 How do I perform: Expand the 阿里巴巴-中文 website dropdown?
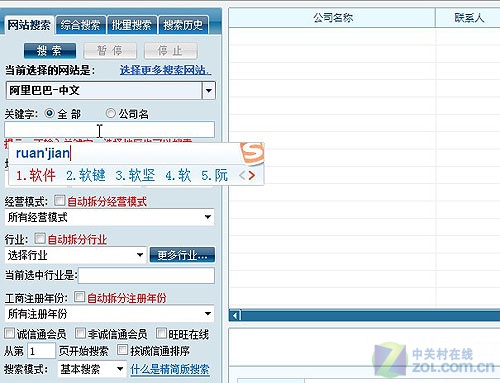(208, 90)
